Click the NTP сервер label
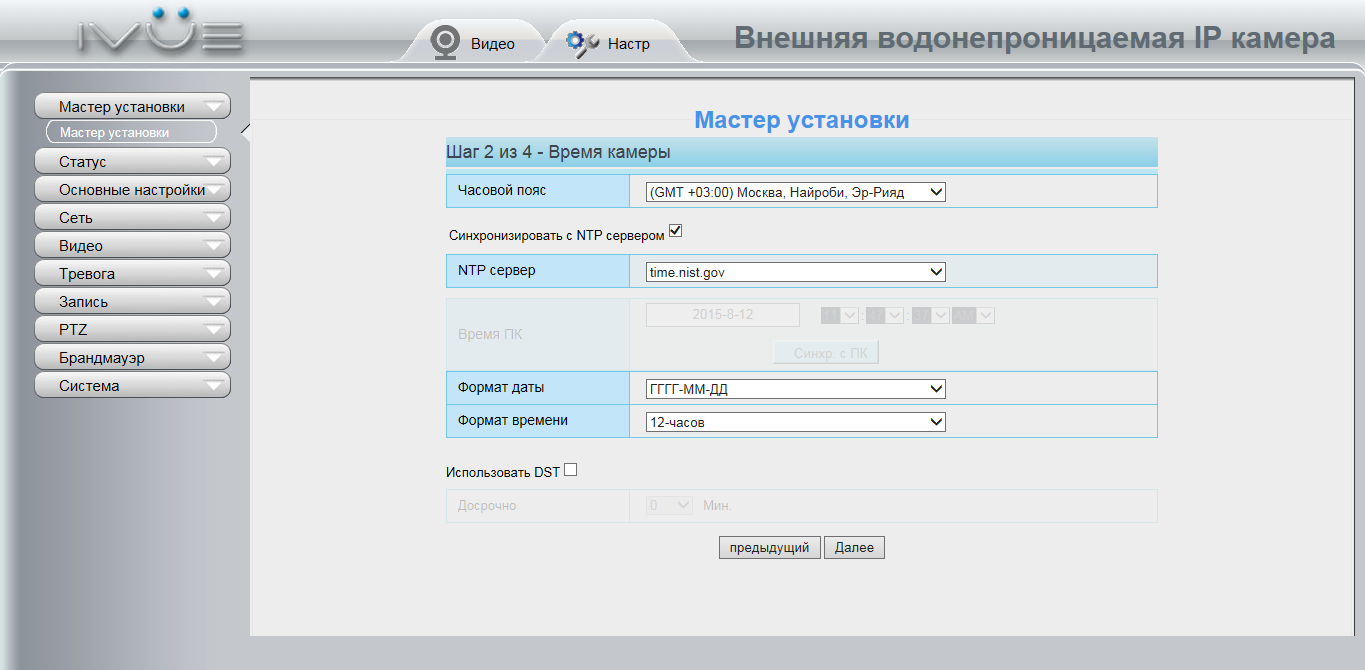 point(497,270)
